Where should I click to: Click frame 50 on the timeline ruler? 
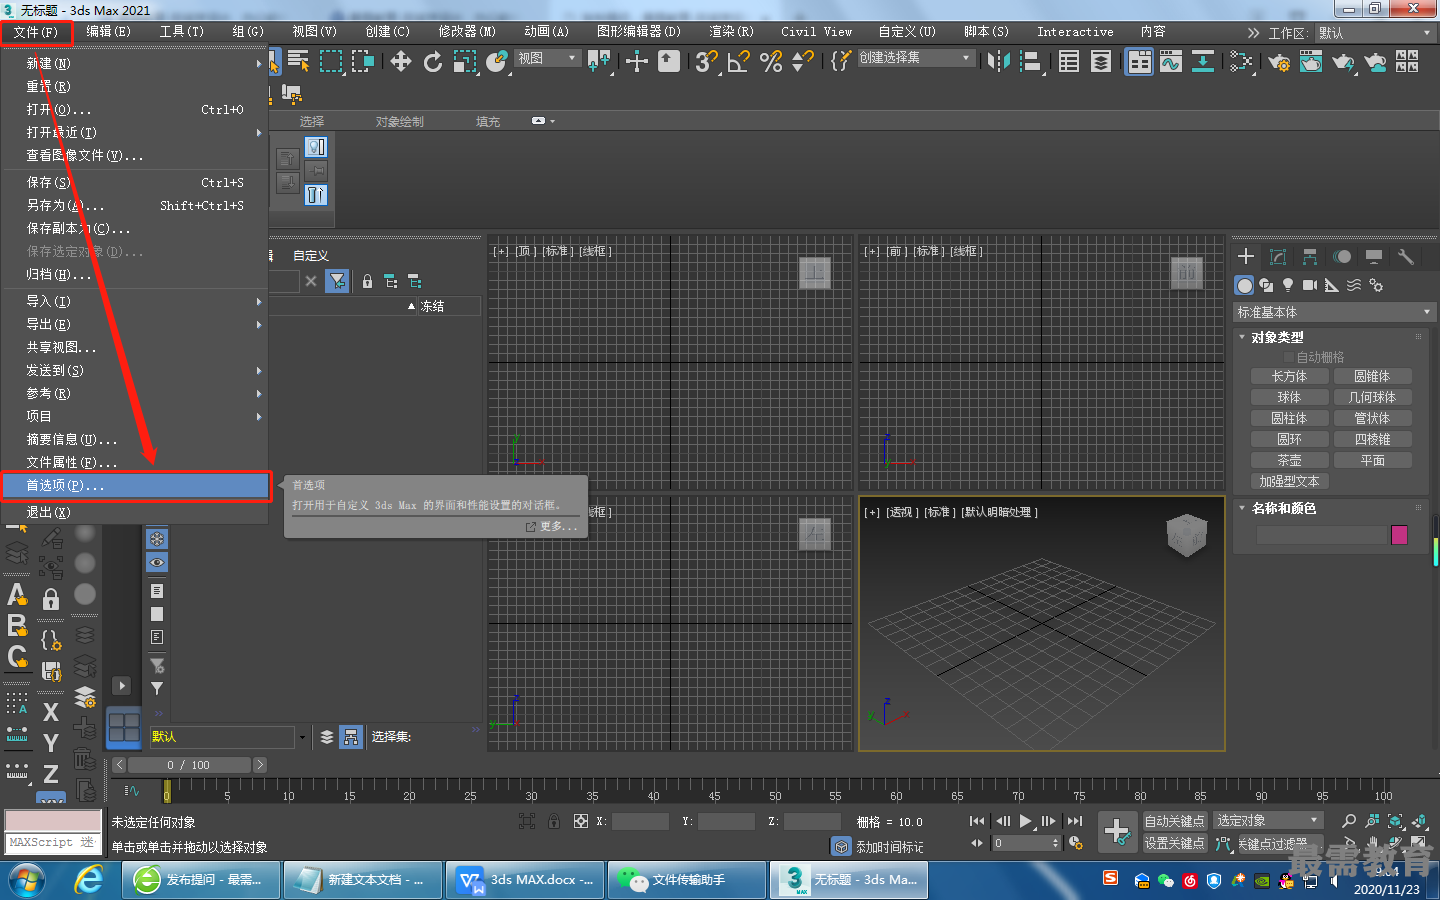point(775,795)
